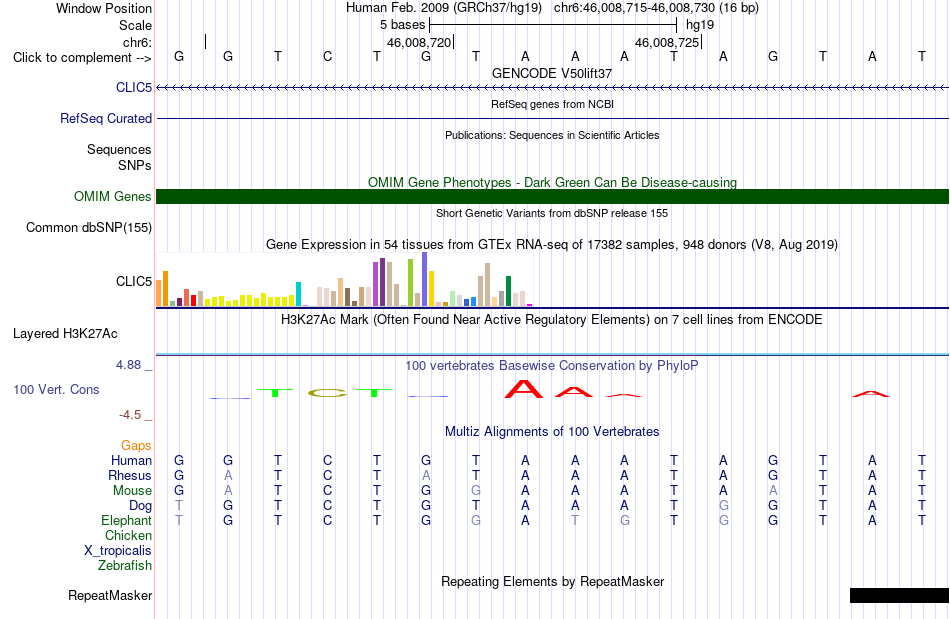Click the C base in the top sequence row
Image resolution: width=950 pixels, height=619 pixels.
pos(327,56)
